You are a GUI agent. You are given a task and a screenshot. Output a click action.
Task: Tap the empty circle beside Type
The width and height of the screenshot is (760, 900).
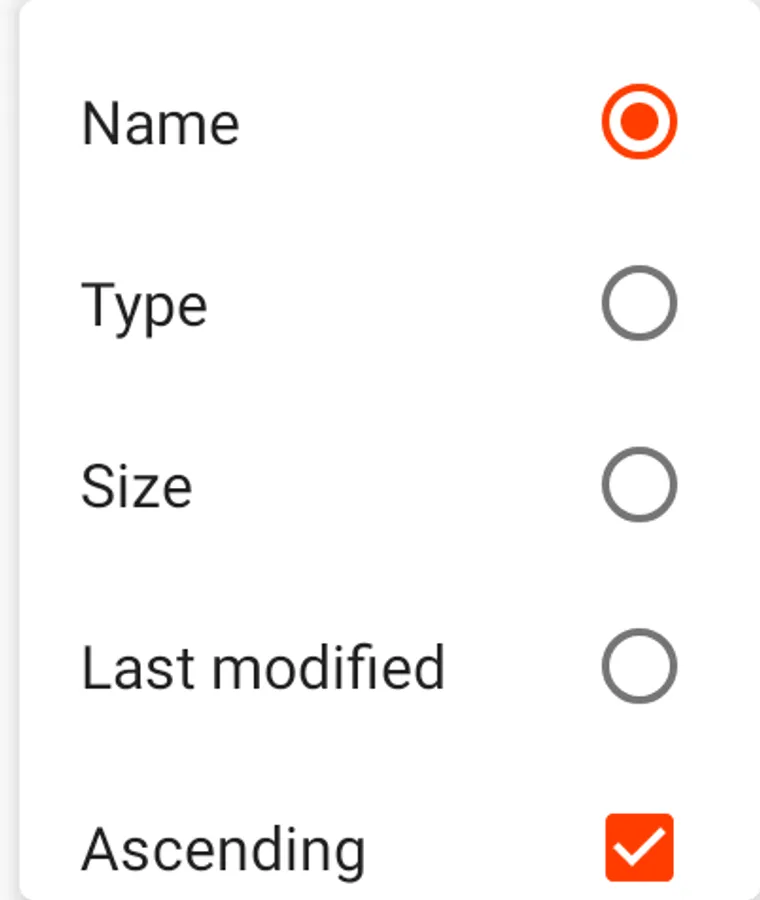639,303
